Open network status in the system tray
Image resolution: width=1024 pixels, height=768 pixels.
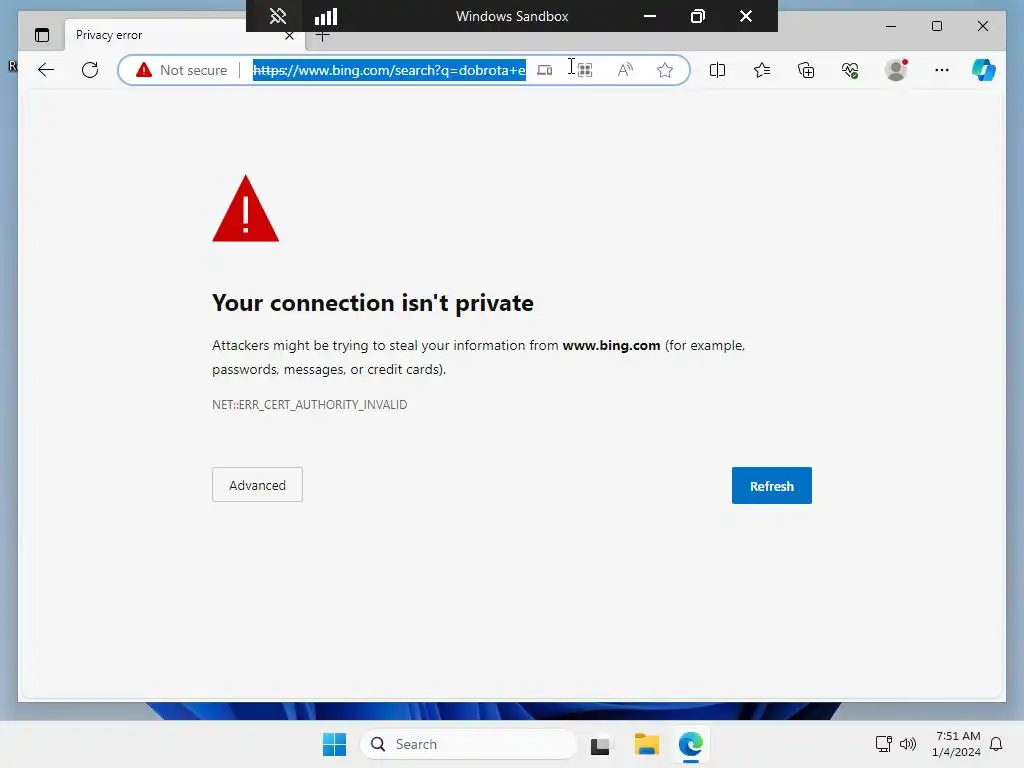click(884, 744)
